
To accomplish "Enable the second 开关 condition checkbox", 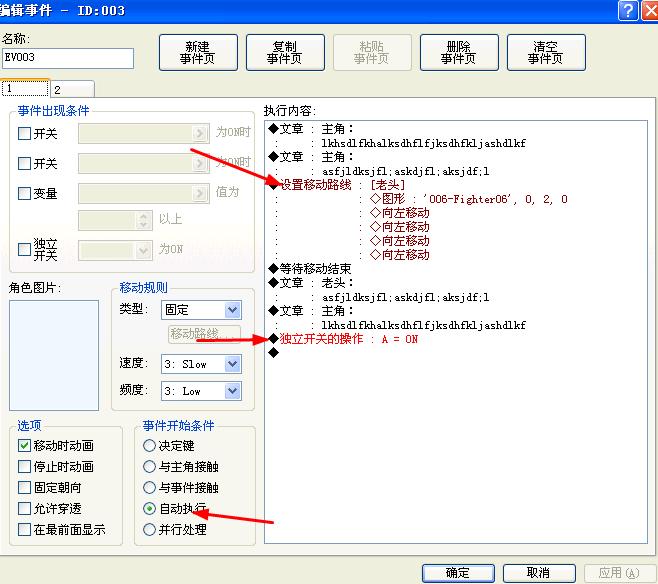I will click(x=24, y=163).
